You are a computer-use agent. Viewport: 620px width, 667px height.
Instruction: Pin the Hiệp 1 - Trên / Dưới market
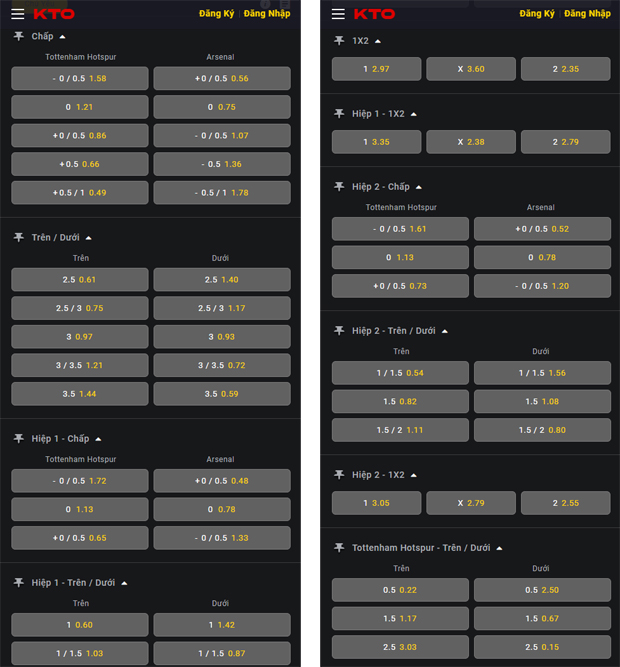pyautogui.click(x=18, y=582)
